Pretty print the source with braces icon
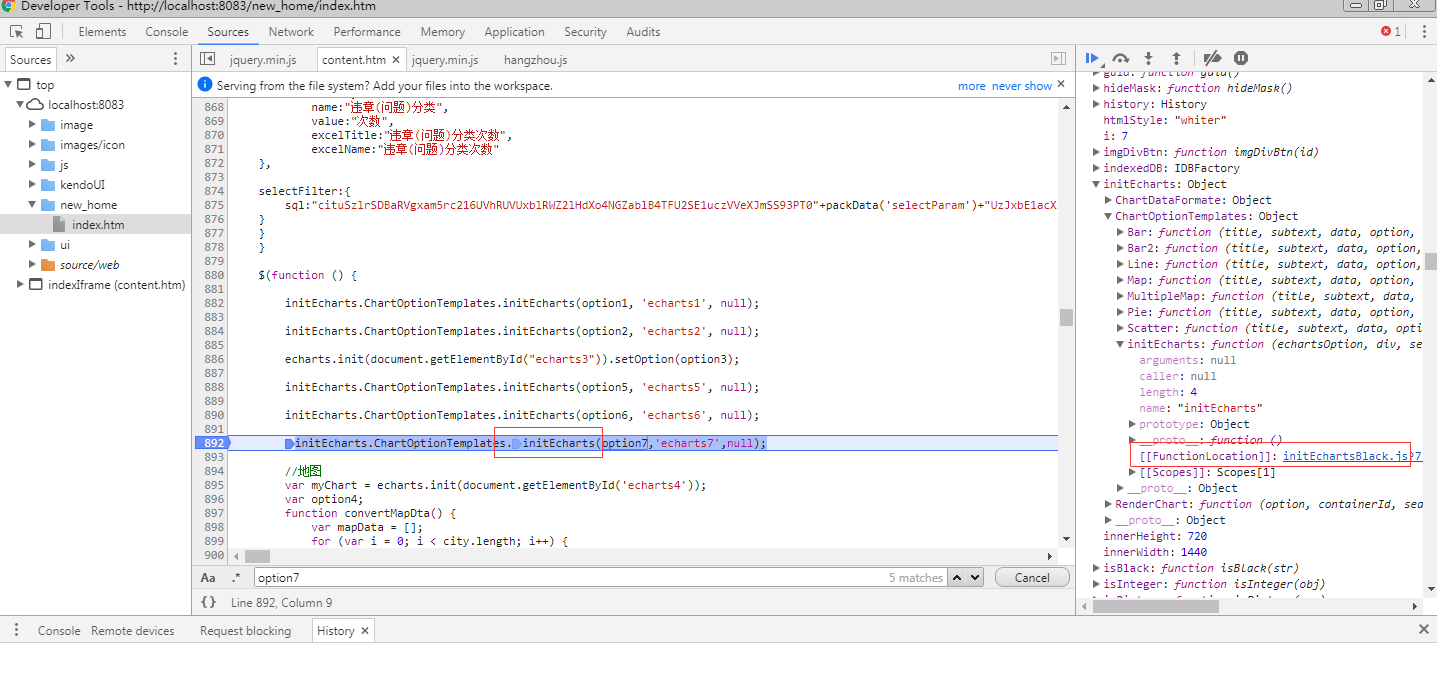 click(208, 602)
